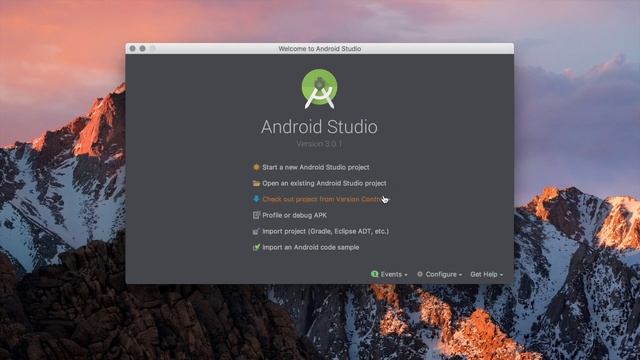Click the Android Studio logo
Viewport: 640px width, 360px height.
coord(320,89)
